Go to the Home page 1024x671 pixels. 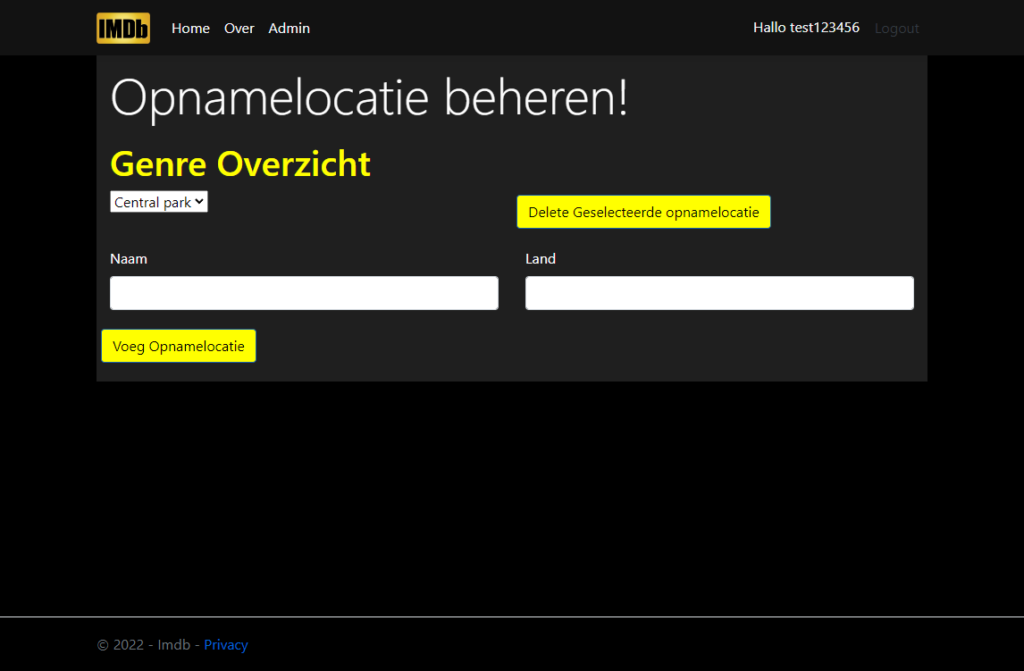(191, 28)
